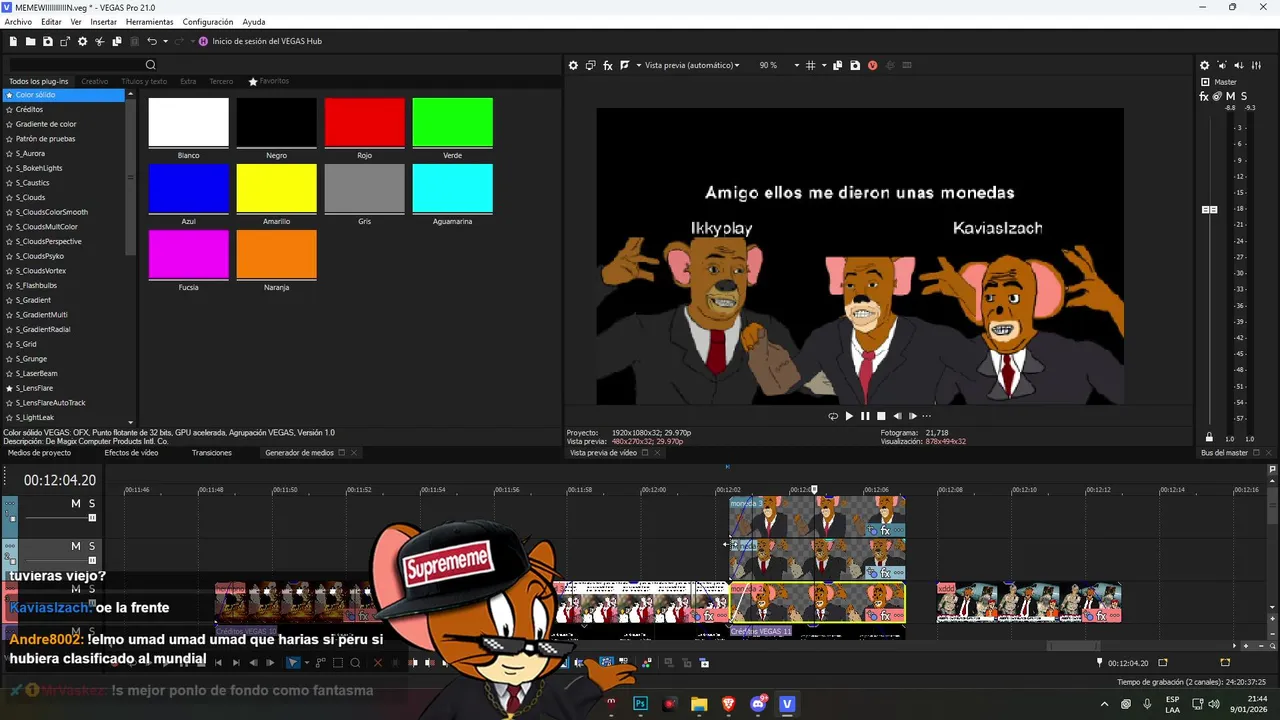1280x720 pixels.
Task: Open Photoshop from the taskbar
Action: coord(641,704)
